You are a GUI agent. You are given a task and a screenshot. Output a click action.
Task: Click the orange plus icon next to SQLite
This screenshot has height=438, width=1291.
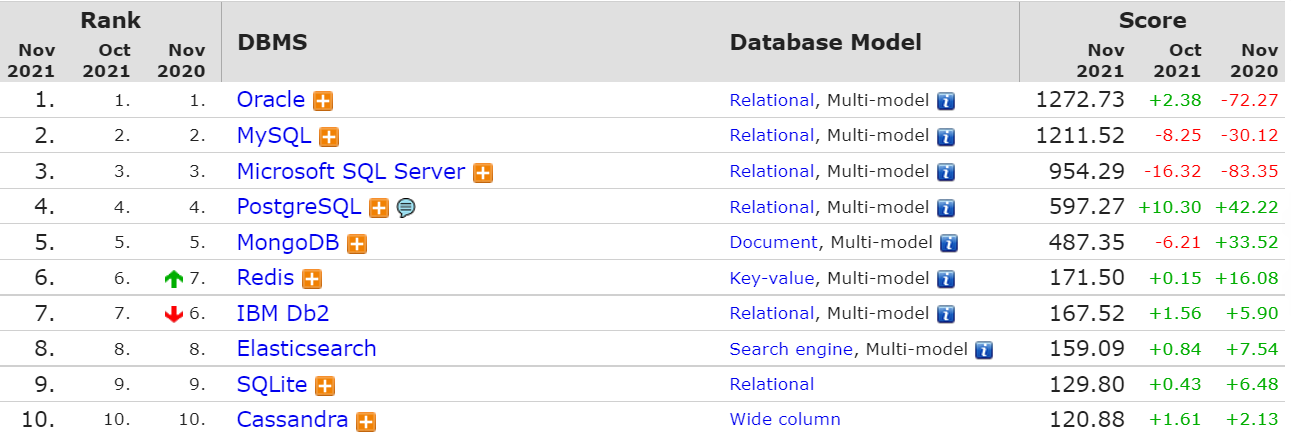tap(325, 386)
